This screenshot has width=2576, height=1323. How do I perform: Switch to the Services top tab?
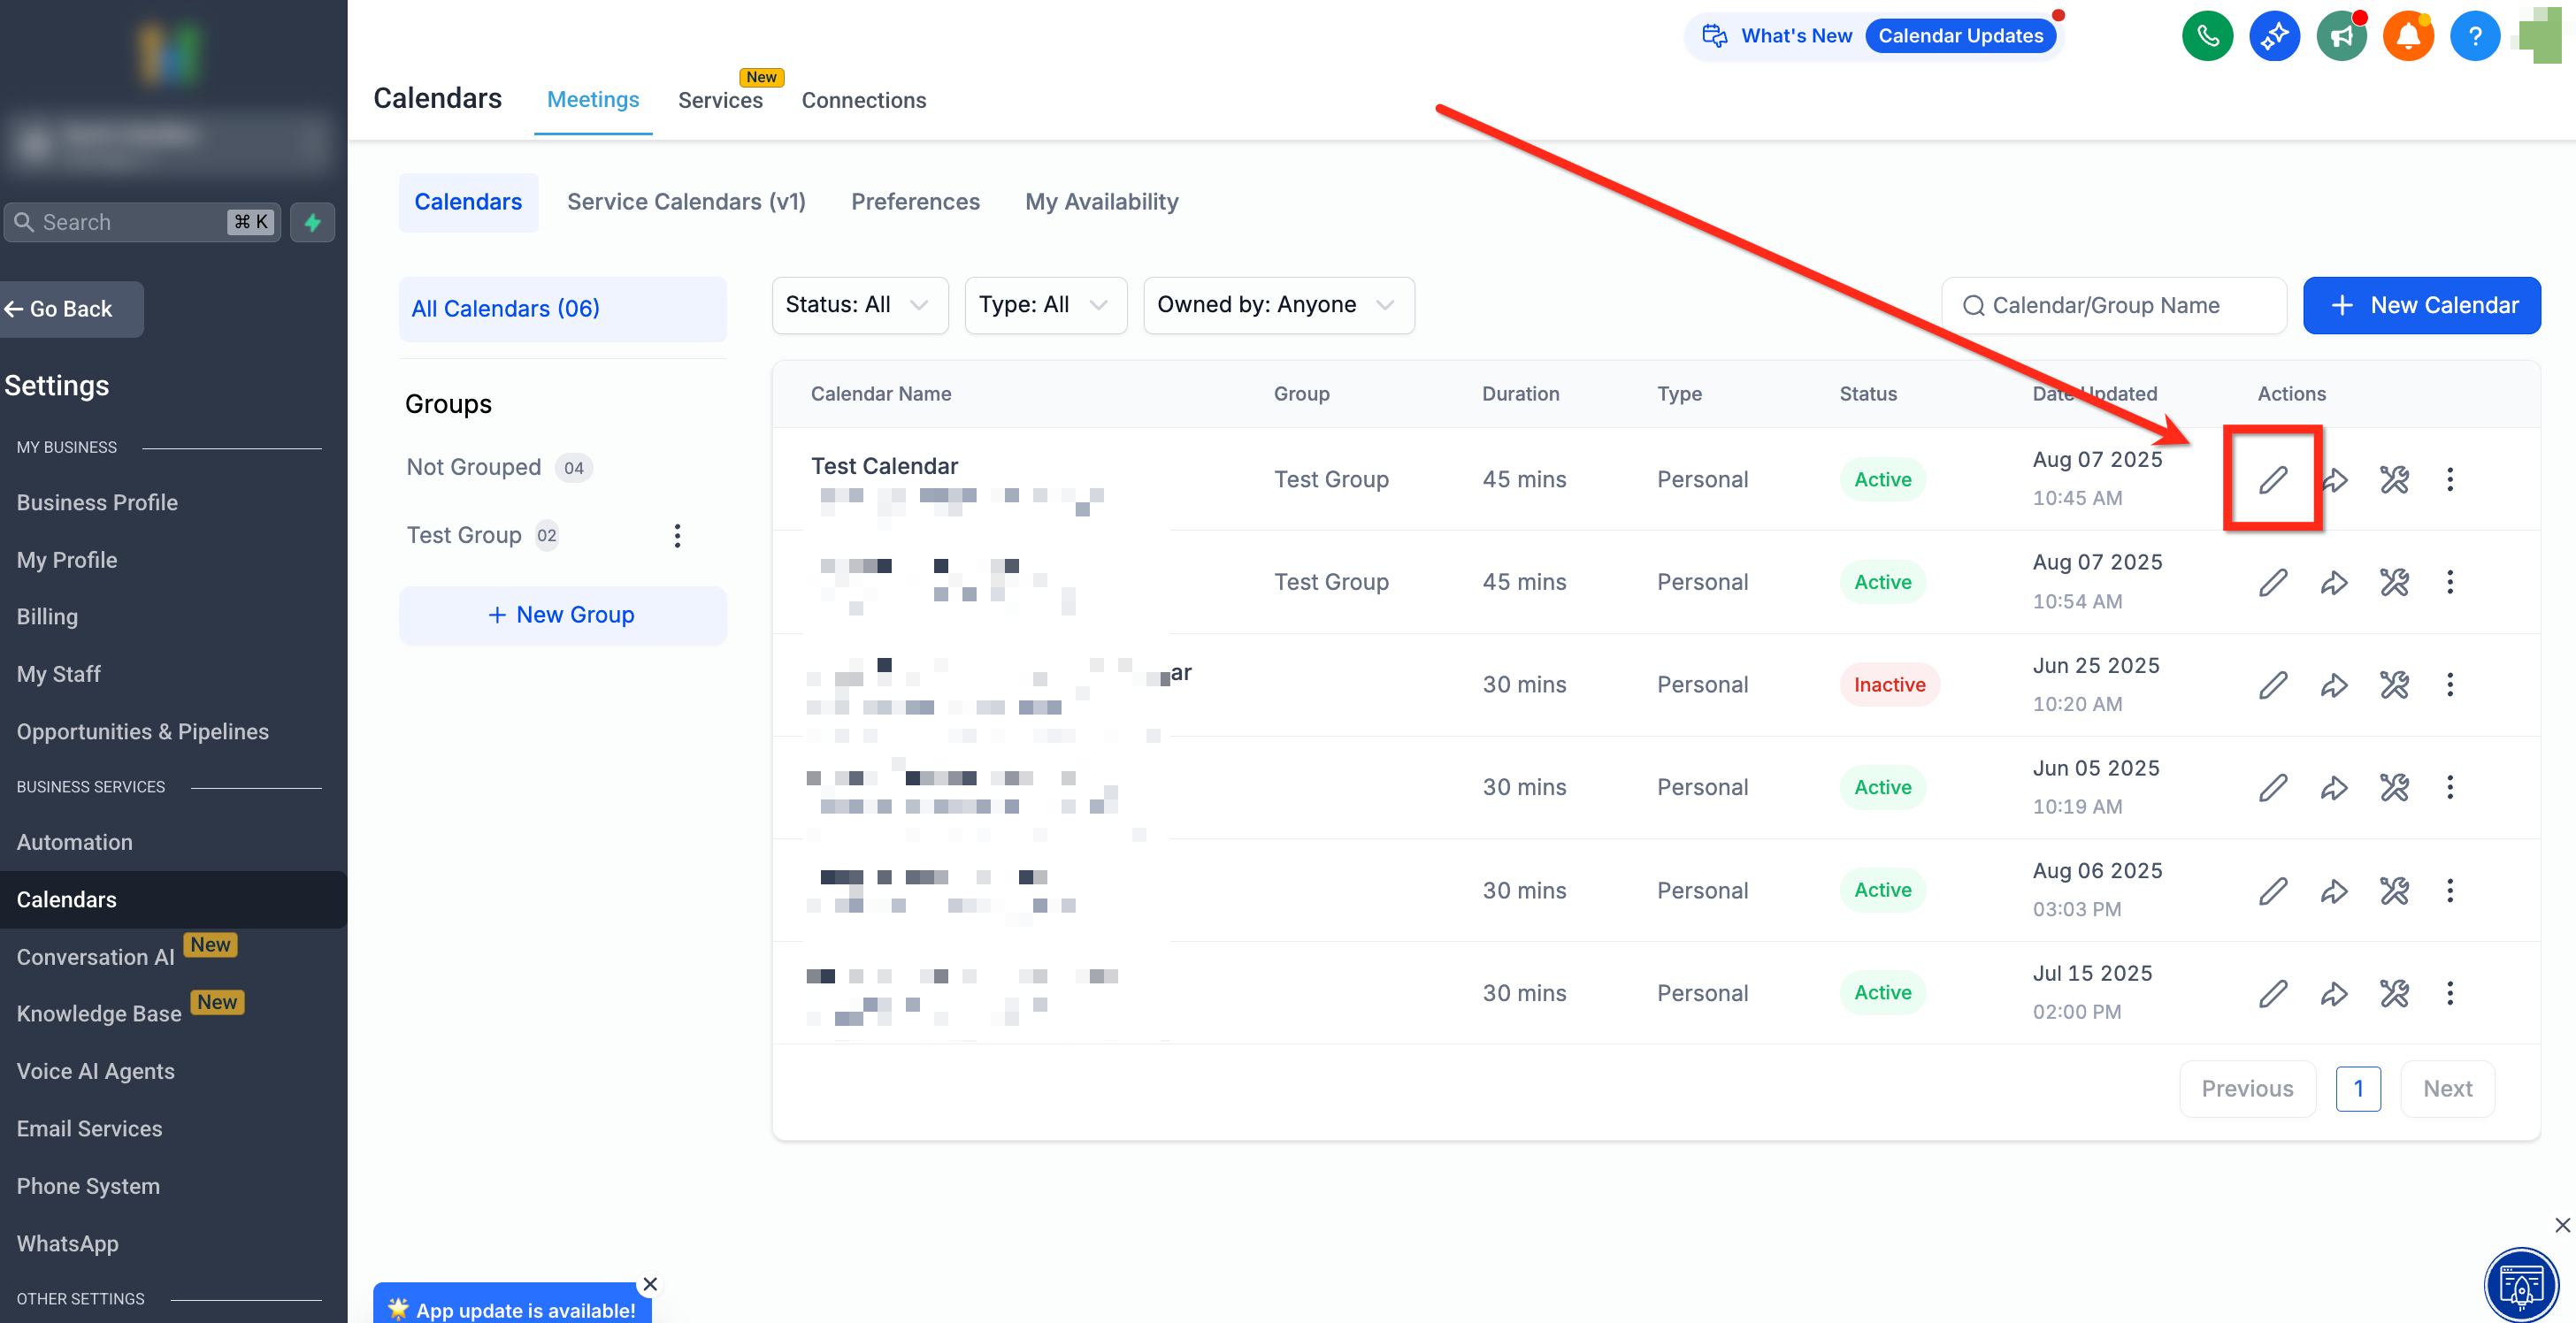pos(720,100)
